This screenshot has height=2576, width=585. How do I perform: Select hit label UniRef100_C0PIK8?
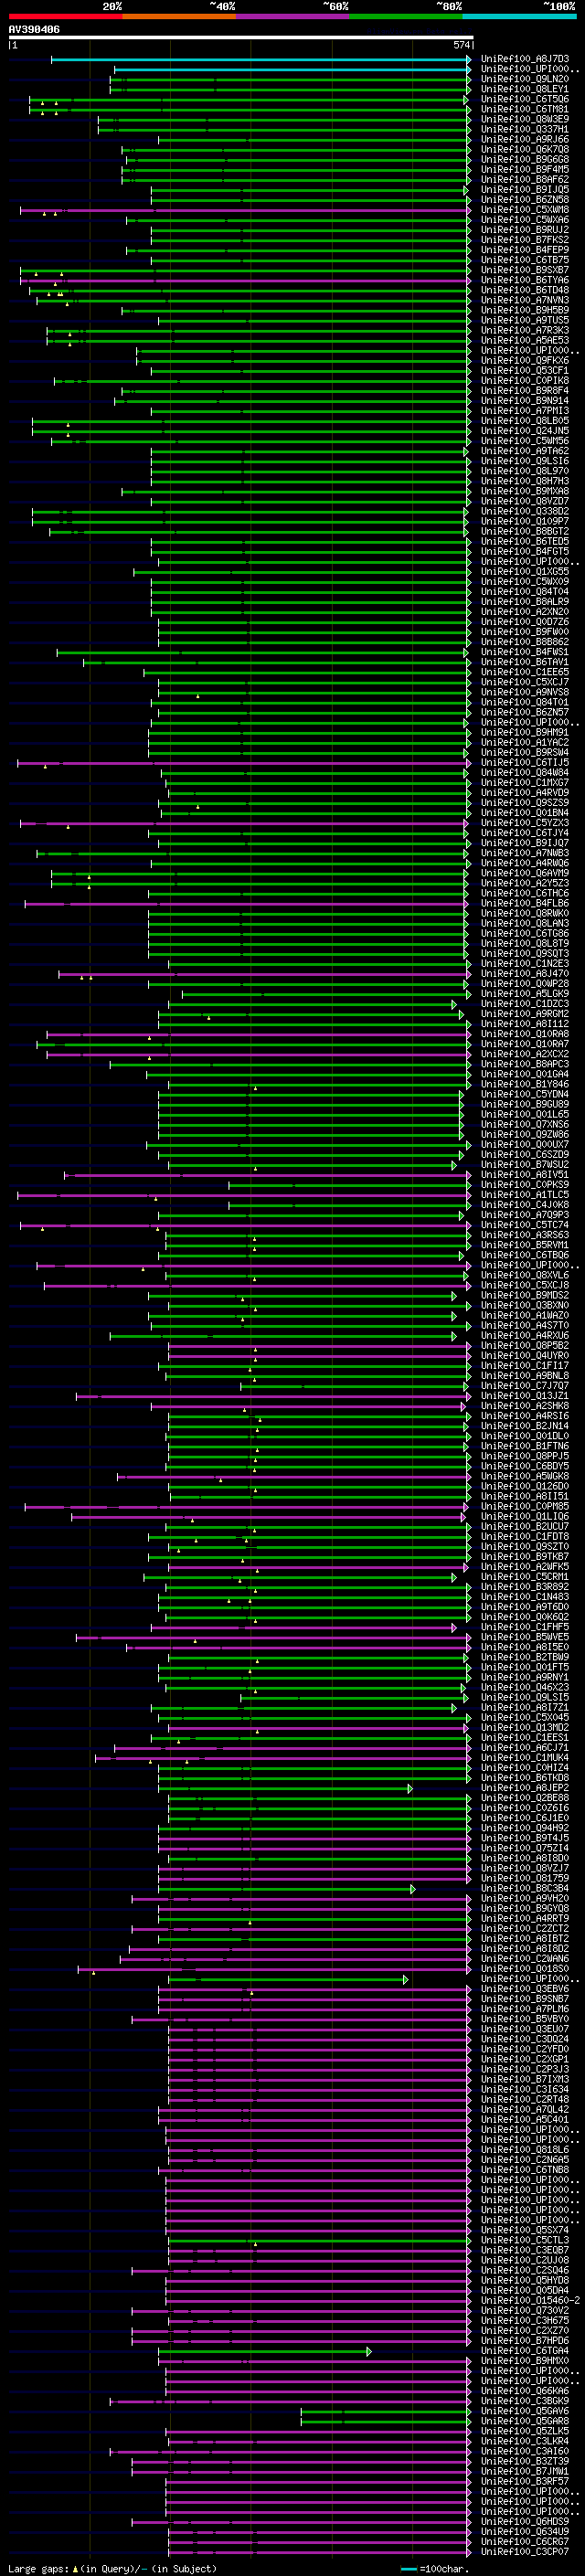pos(525,380)
